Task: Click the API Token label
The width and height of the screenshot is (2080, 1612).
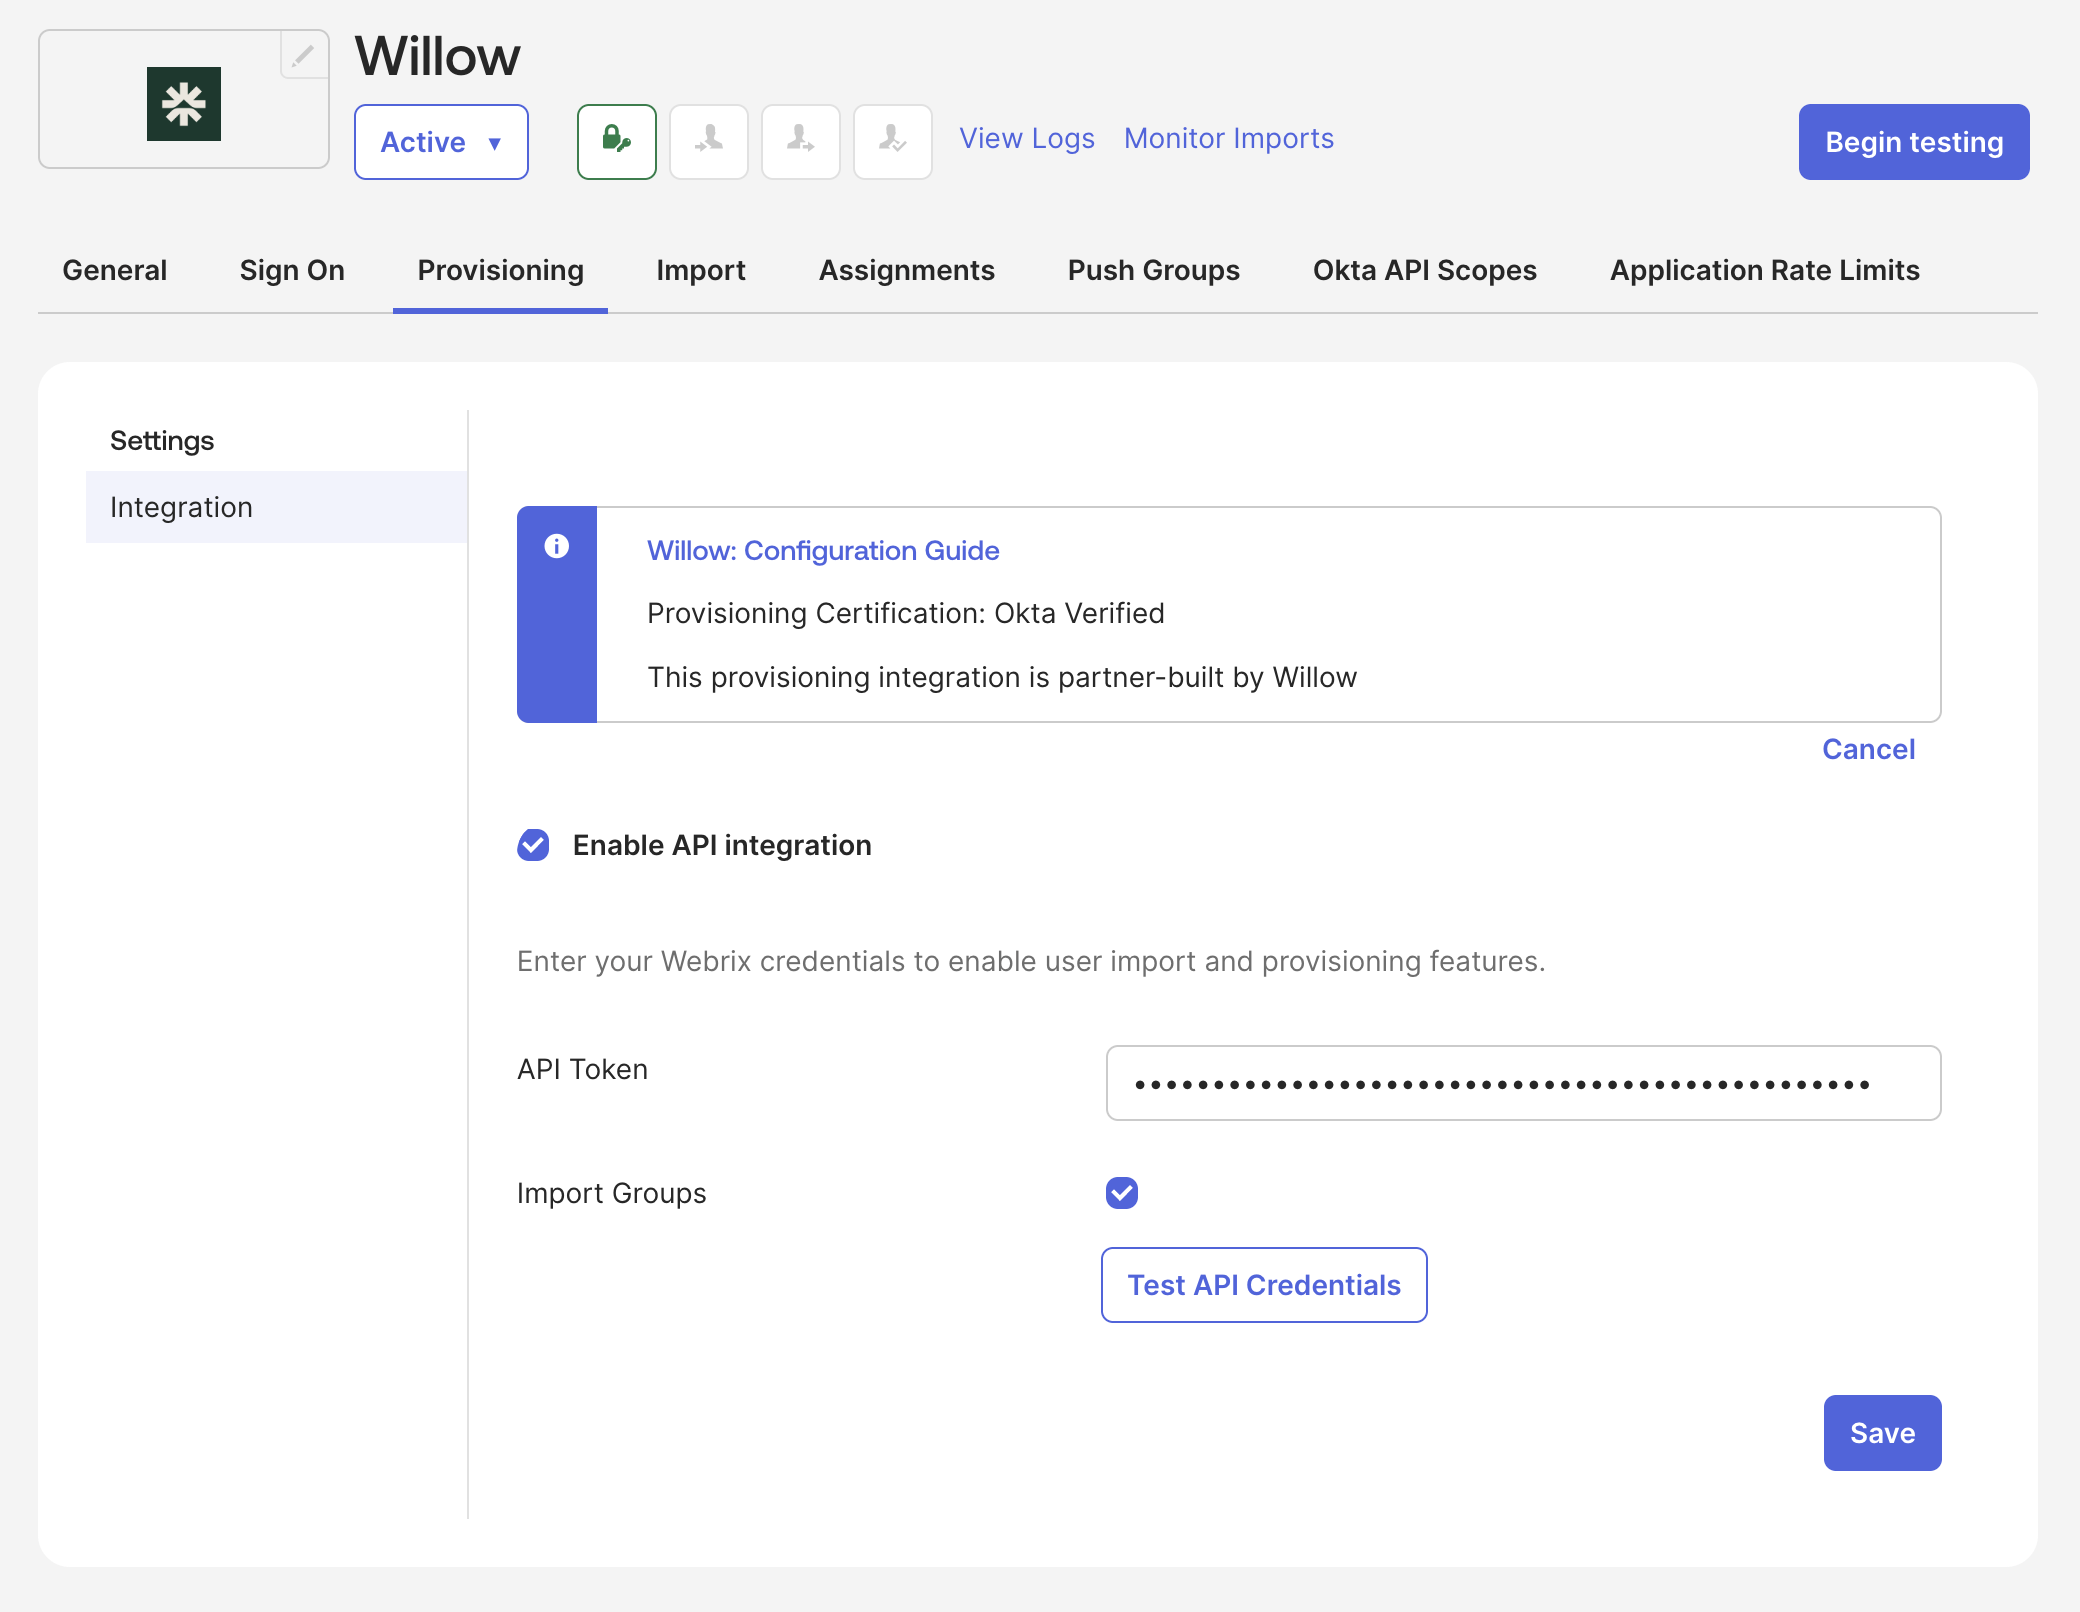Action: pos(582,1069)
